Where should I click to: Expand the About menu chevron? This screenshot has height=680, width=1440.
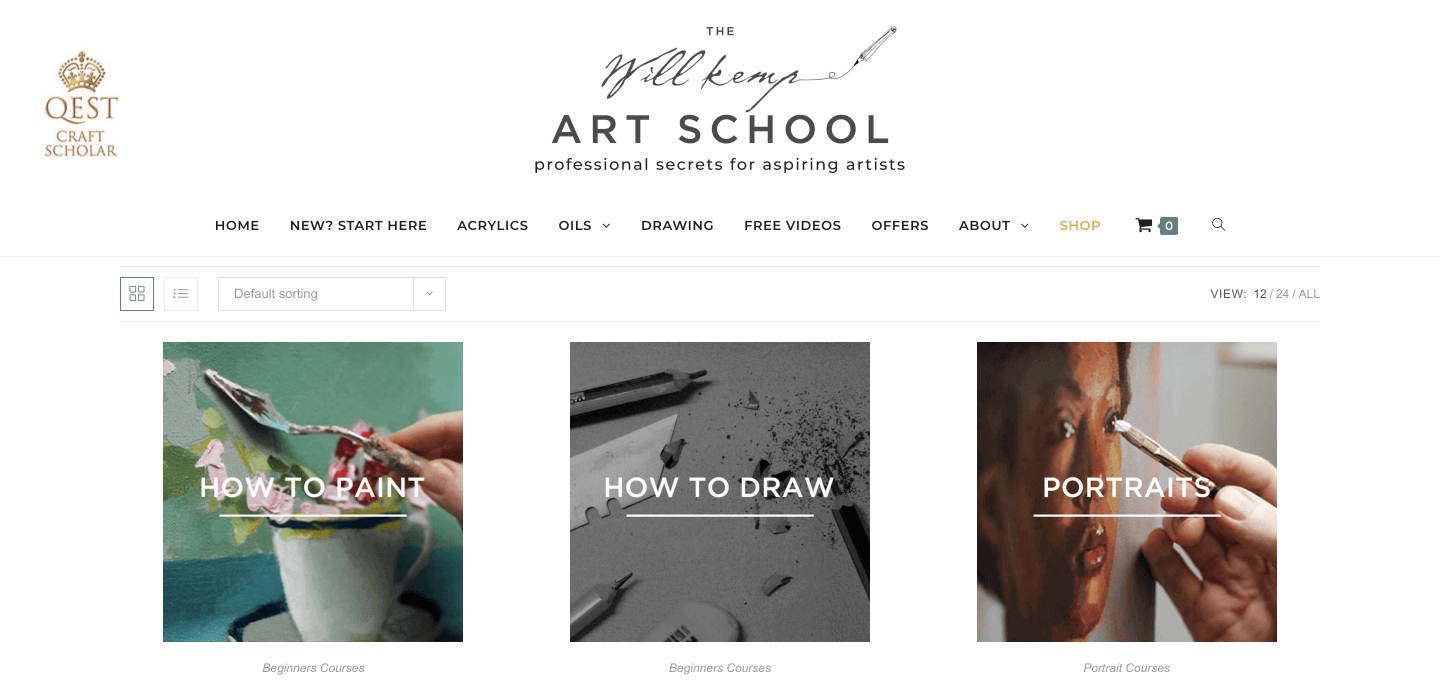tap(1024, 226)
